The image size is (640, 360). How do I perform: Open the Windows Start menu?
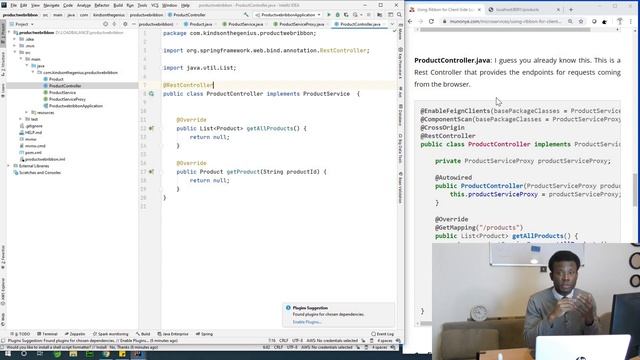coord(8,354)
